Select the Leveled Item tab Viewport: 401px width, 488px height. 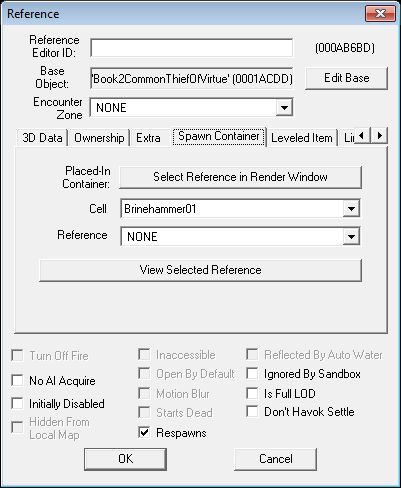click(302, 138)
